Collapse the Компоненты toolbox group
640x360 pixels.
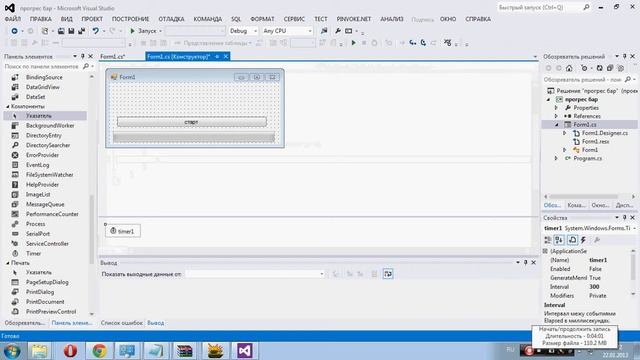tap(7, 107)
